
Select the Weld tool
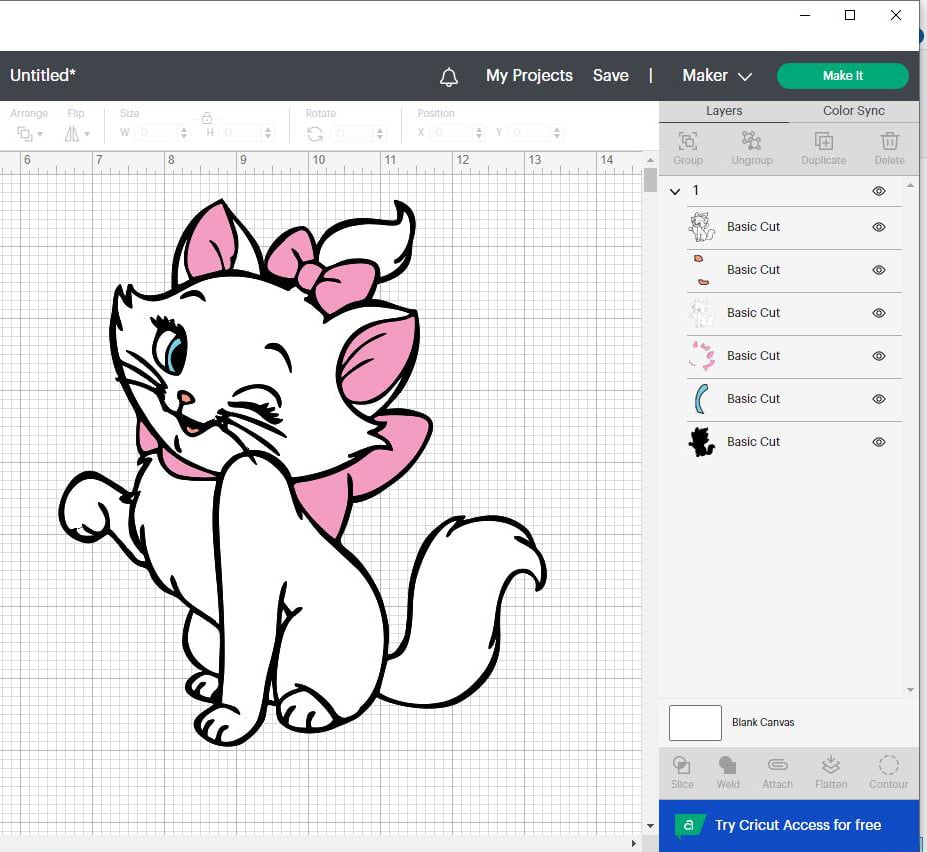pos(728,772)
